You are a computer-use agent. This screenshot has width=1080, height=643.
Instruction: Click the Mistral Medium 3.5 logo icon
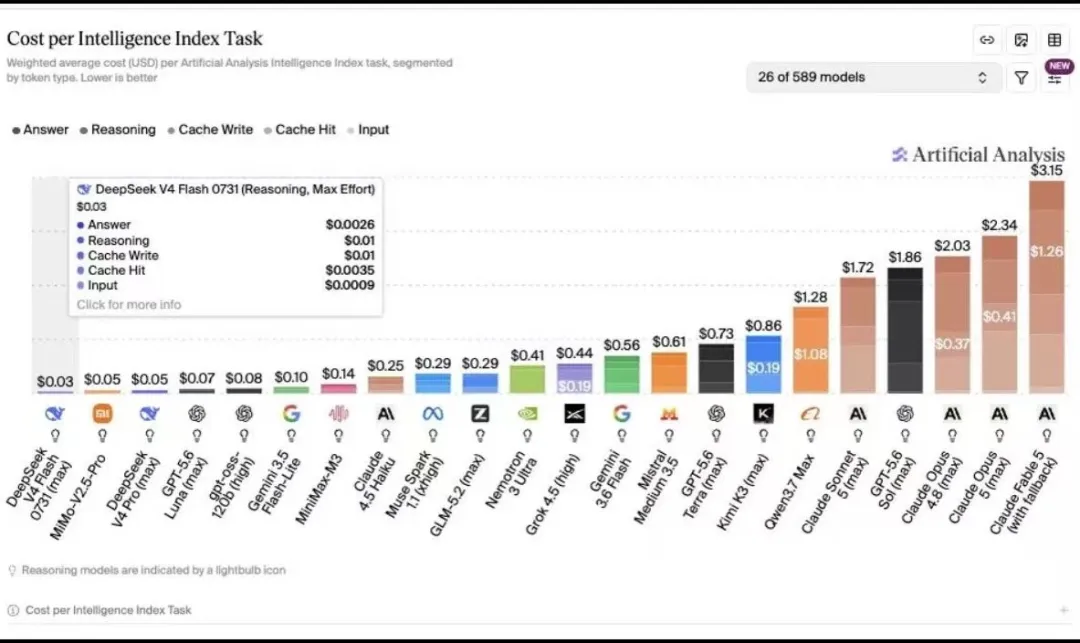pyautogui.click(x=669, y=414)
